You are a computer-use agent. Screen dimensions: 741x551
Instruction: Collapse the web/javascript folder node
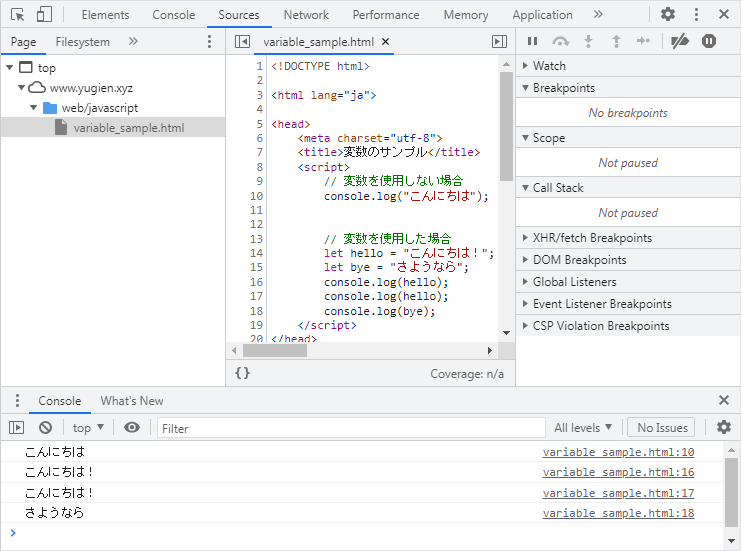(x=34, y=108)
